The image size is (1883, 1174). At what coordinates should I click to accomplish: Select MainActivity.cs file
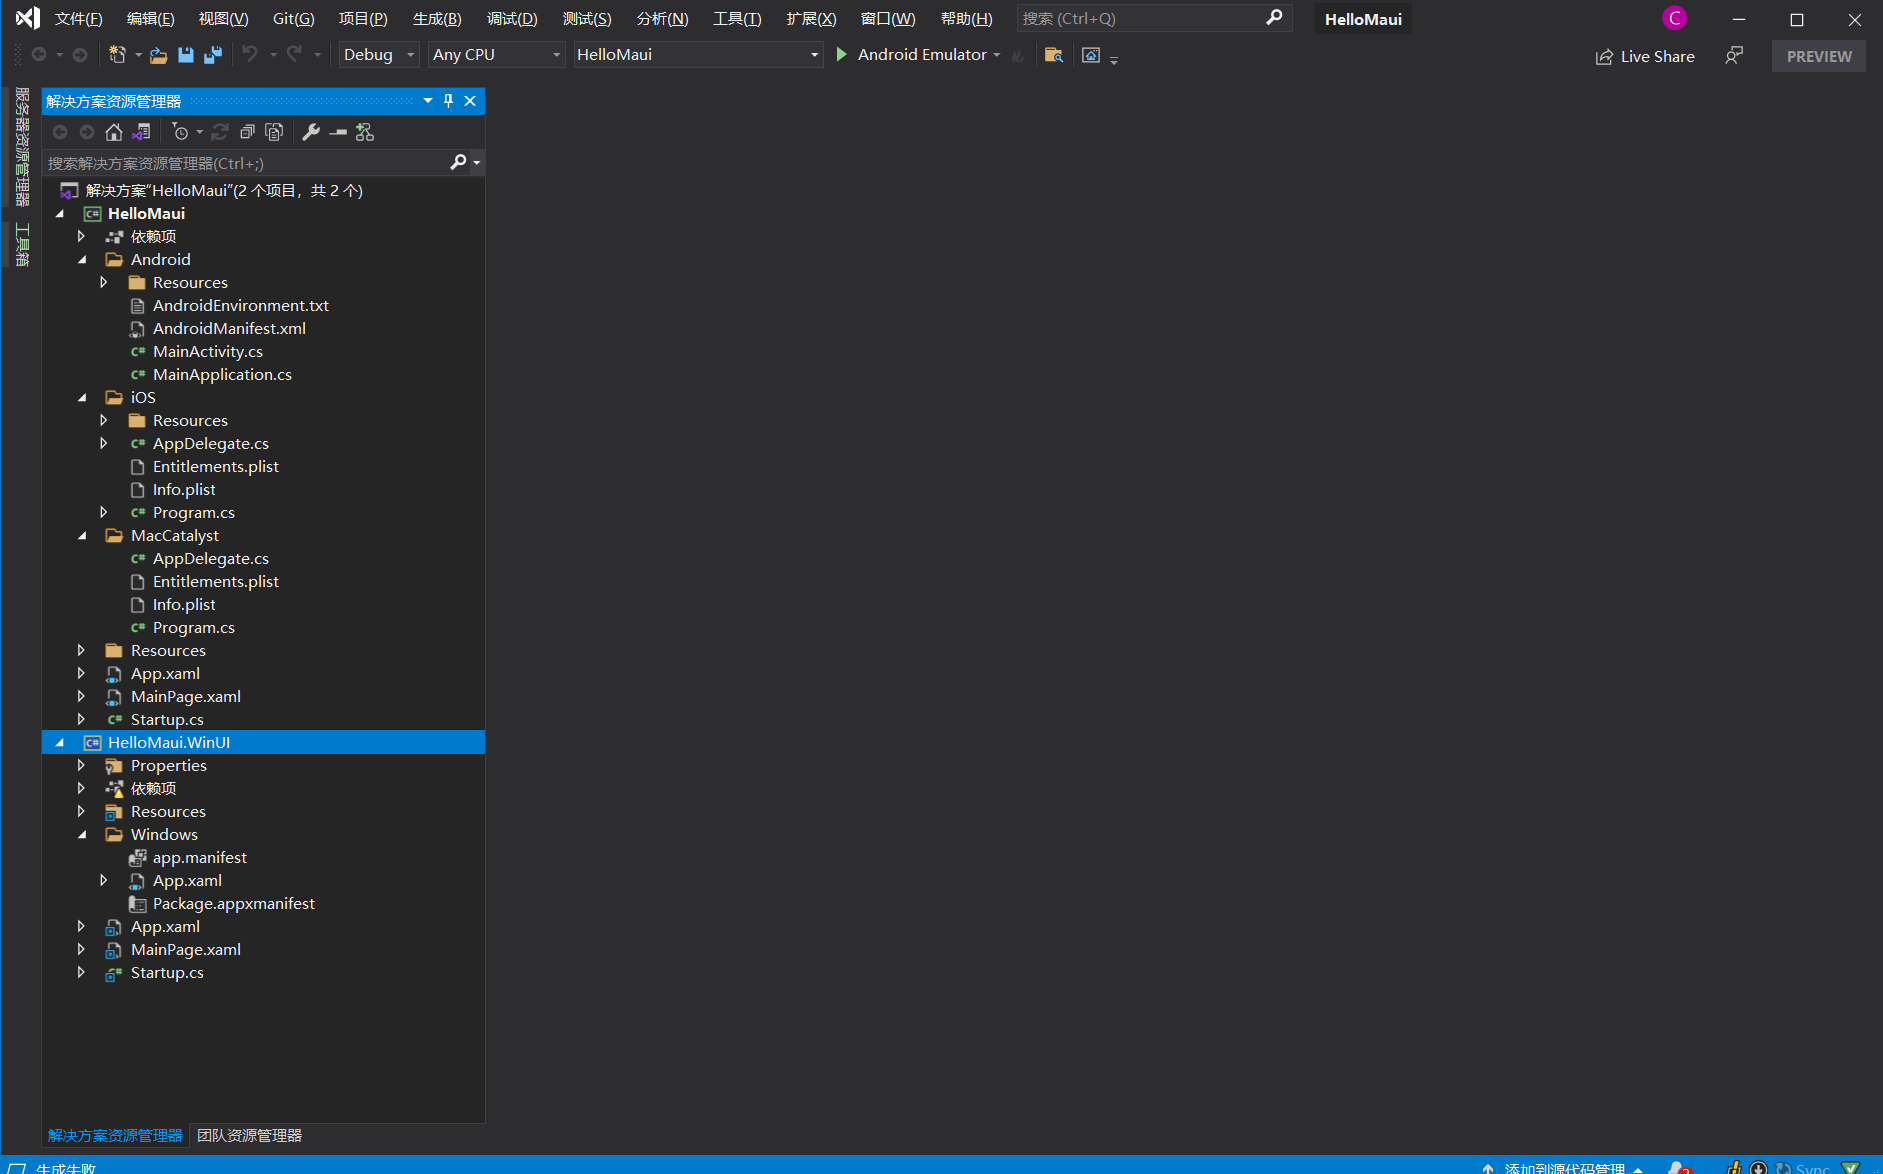click(207, 352)
